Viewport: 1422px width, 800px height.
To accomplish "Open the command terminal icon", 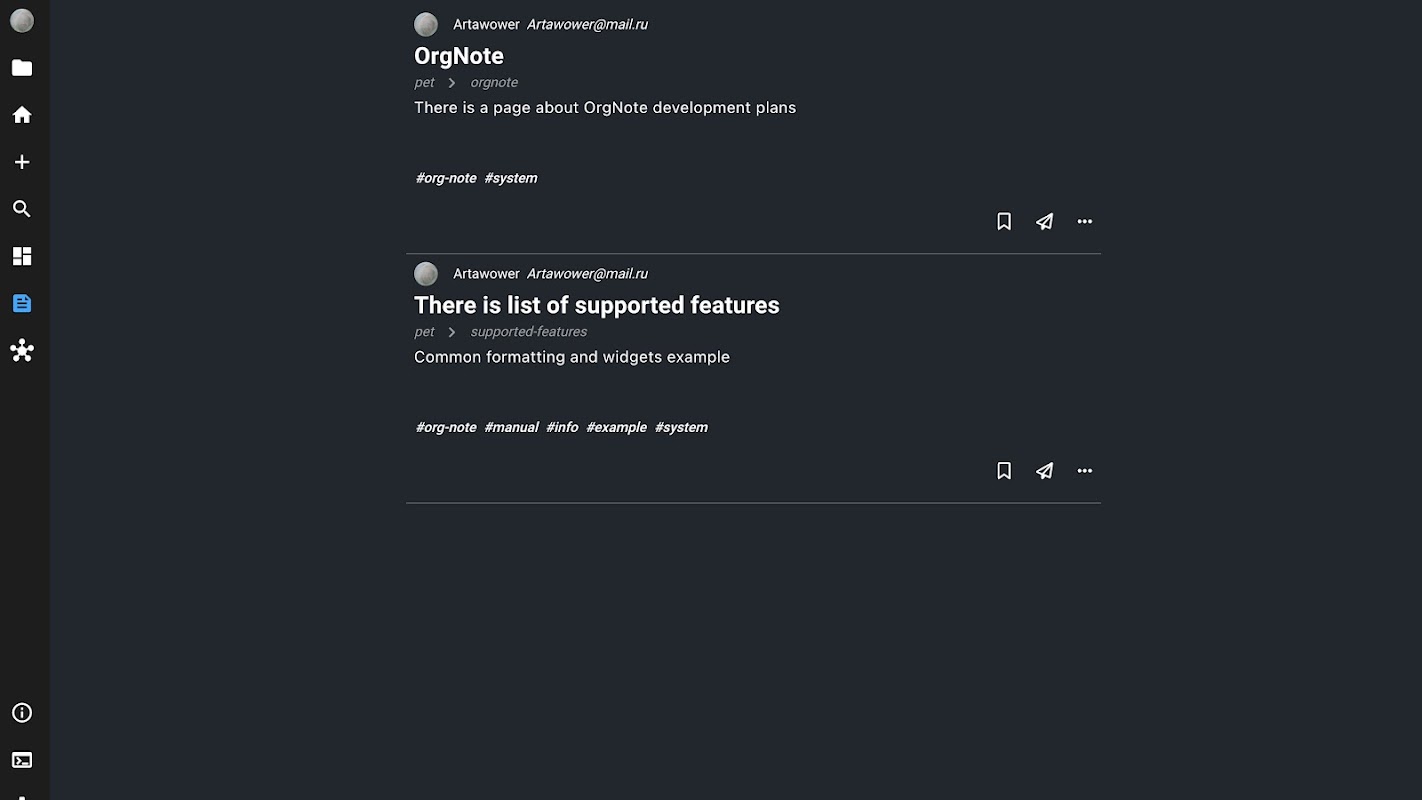I will click(x=22, y=760).
